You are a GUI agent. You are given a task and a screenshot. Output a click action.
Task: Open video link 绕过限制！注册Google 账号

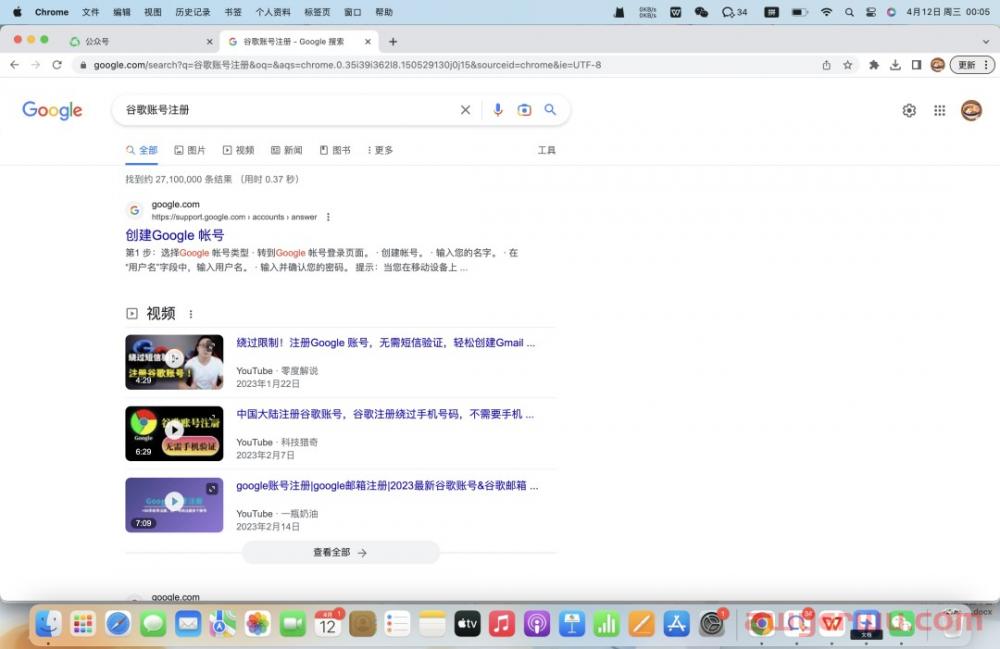[x=385, y=343]
